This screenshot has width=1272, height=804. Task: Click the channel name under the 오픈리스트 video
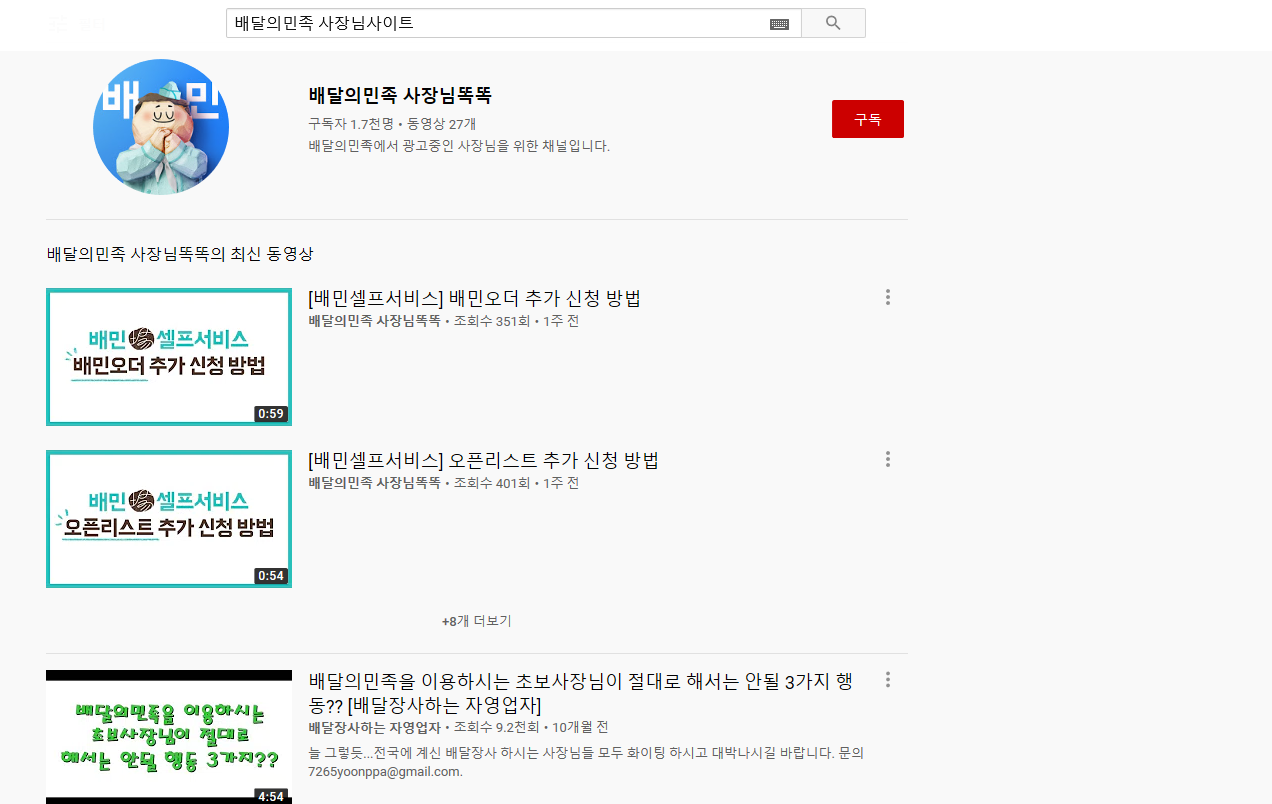pos(374,483)
